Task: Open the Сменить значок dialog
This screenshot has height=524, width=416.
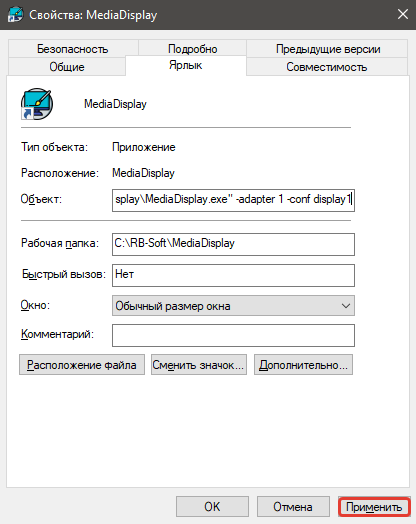Action: [x=199, y=365]
